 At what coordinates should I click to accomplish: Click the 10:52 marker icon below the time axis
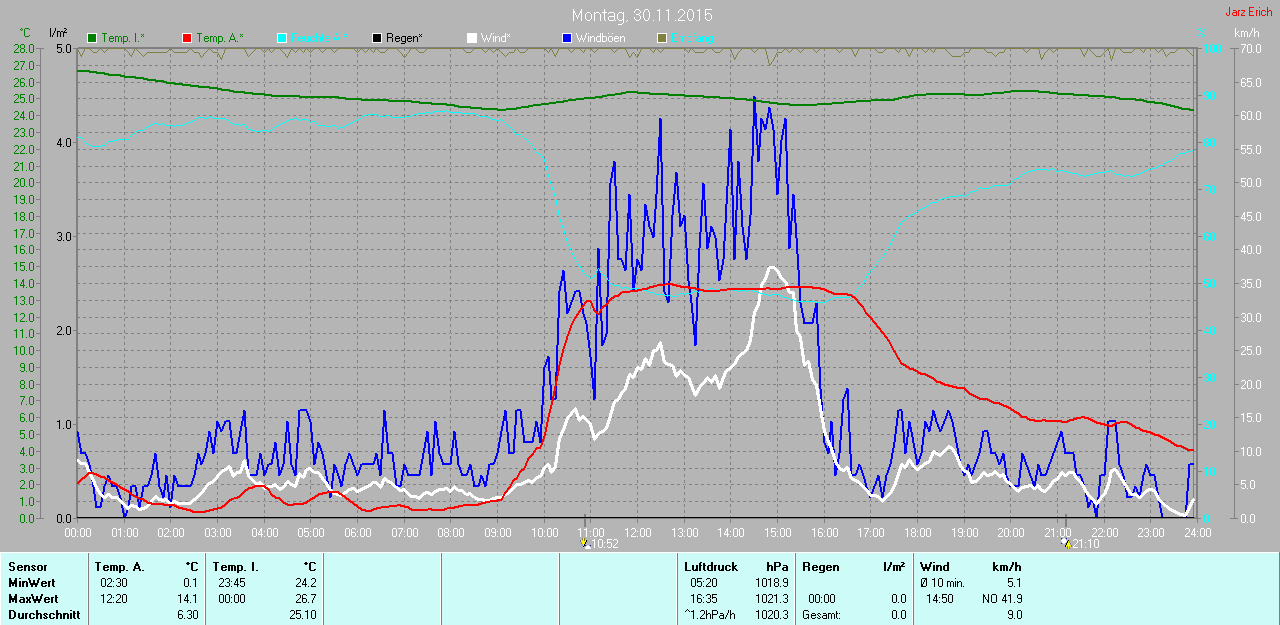[x=586, y=544]
